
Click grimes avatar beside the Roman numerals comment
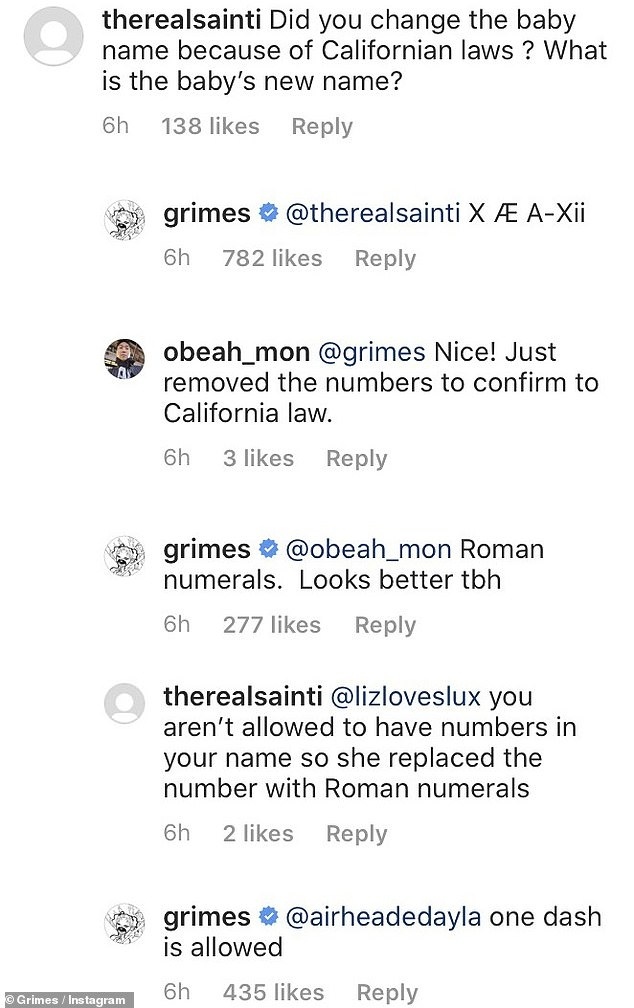[x=126, y=556]
